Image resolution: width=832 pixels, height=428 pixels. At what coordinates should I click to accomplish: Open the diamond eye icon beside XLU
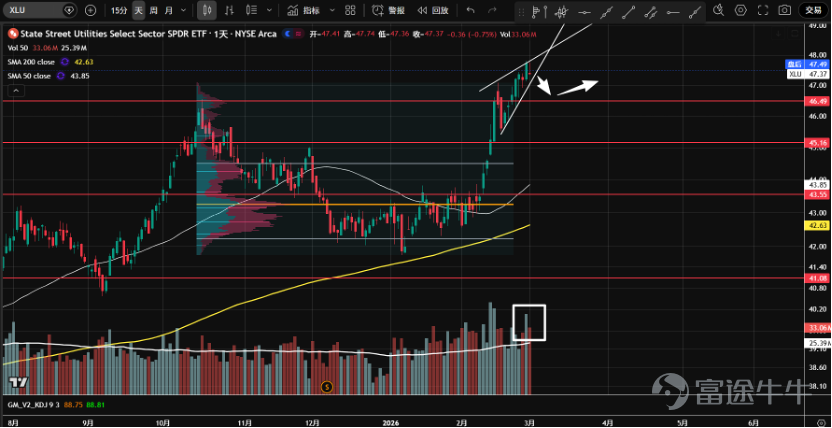68,10
